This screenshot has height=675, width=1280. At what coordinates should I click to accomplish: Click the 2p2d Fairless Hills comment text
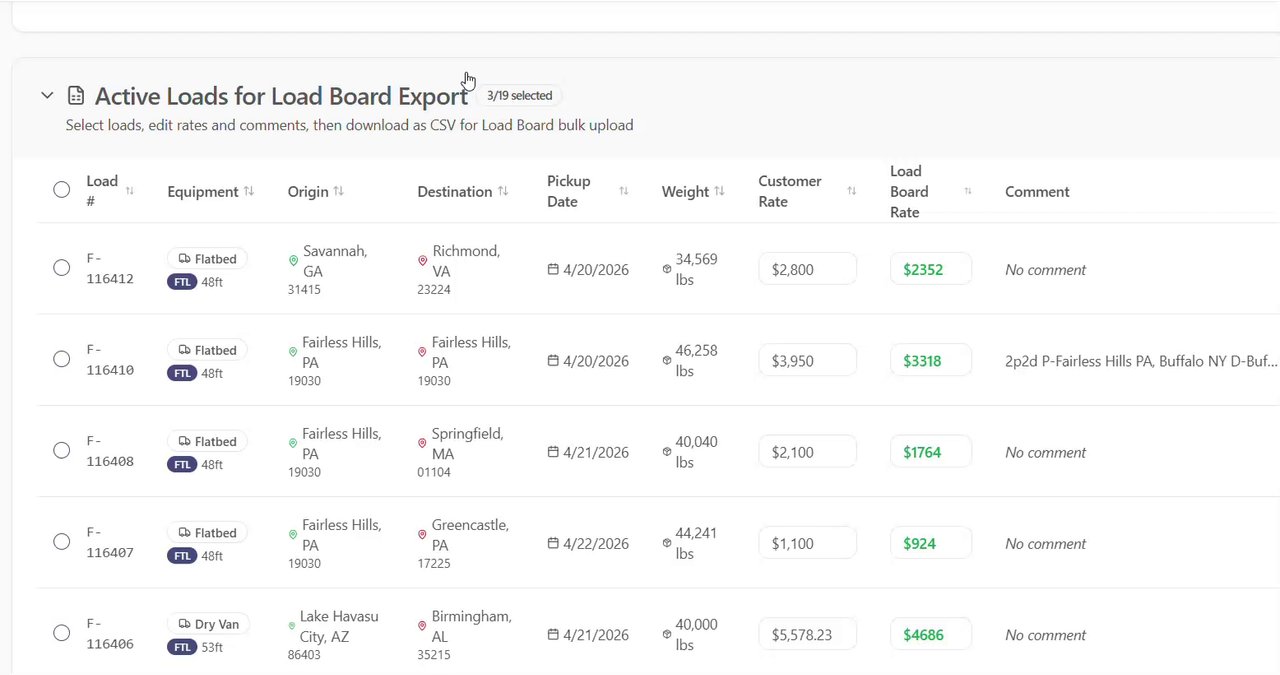1140,361
